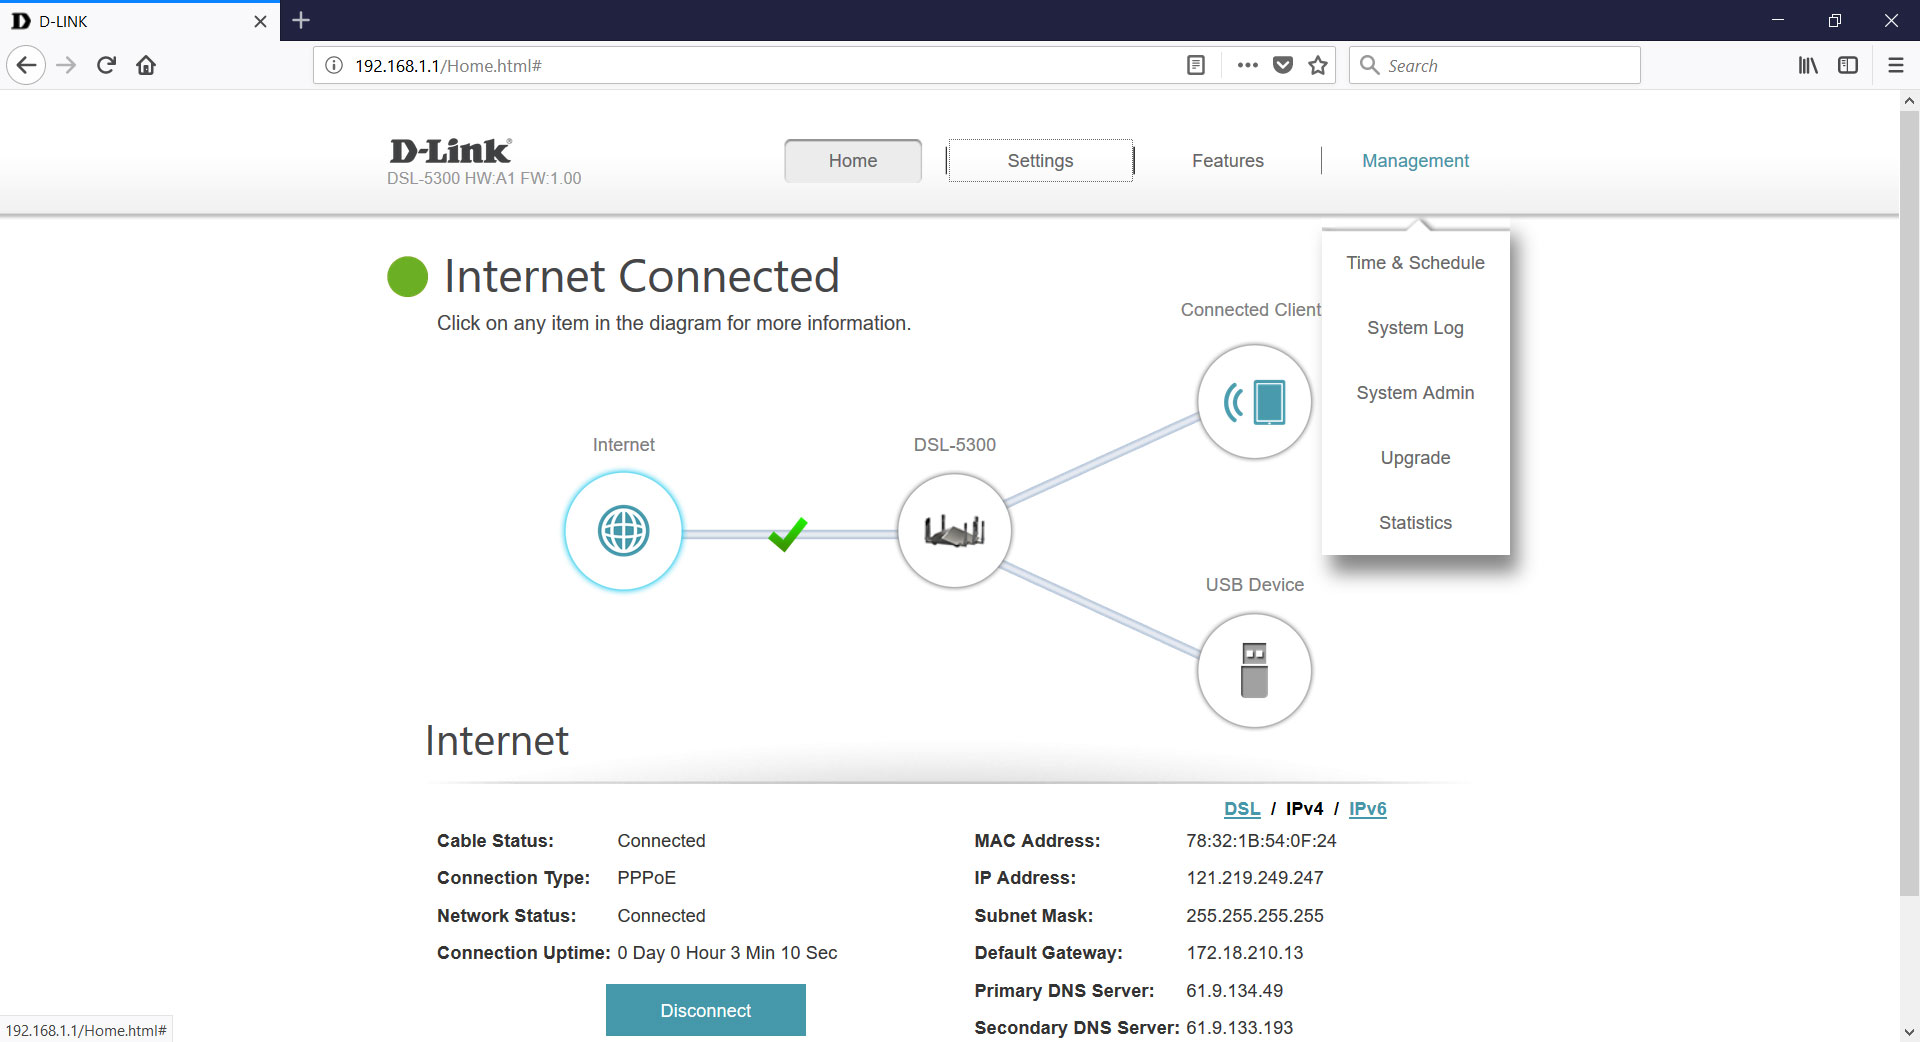Select System Log from Management menu
This screenshot has width=1920, height=1042.
[x=1415, y=328]
